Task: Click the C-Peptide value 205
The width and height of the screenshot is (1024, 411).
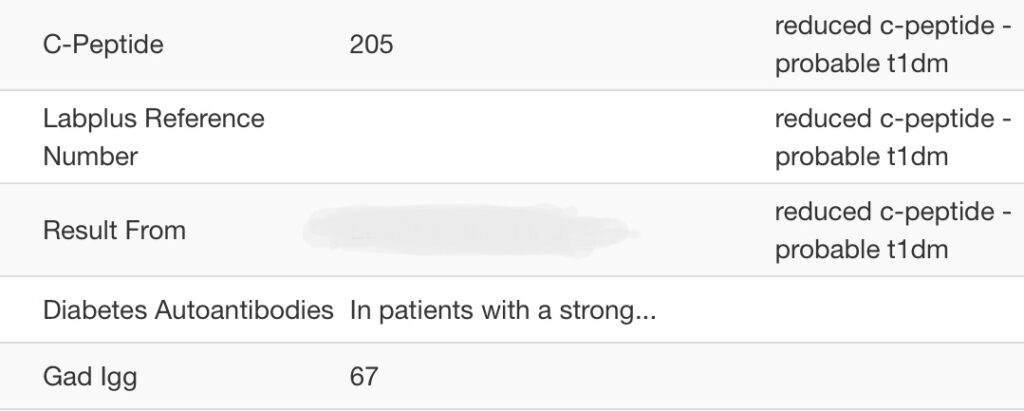Action: (371, 44)
